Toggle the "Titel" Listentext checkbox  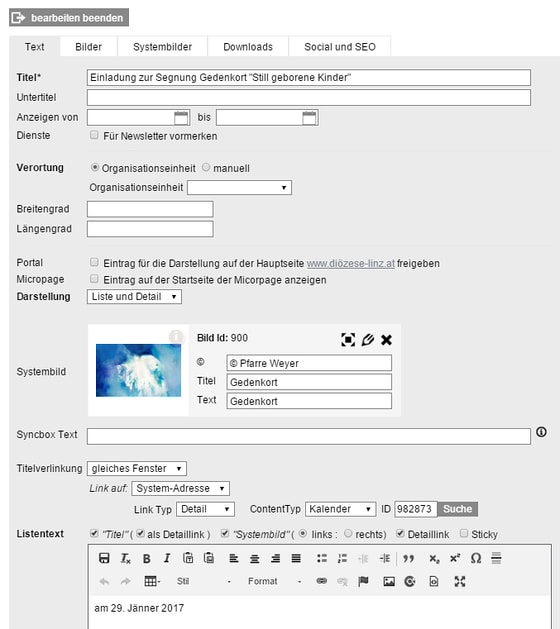(x=94, y=533)
